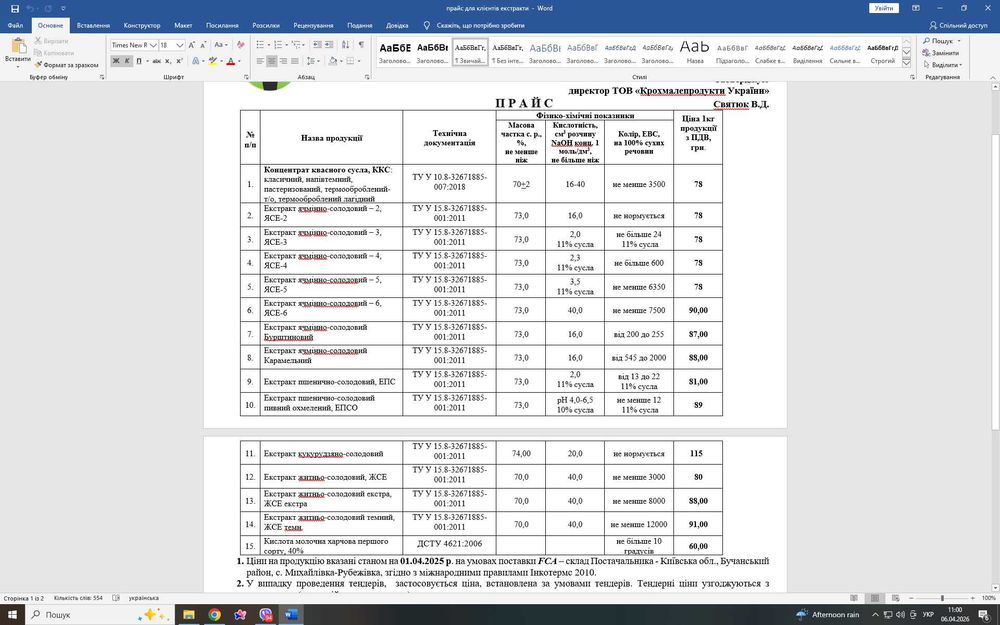Click the subscript x₂ icon
Image resolution: width=1000 pixels, height=625 pixels.
[168, 61]
